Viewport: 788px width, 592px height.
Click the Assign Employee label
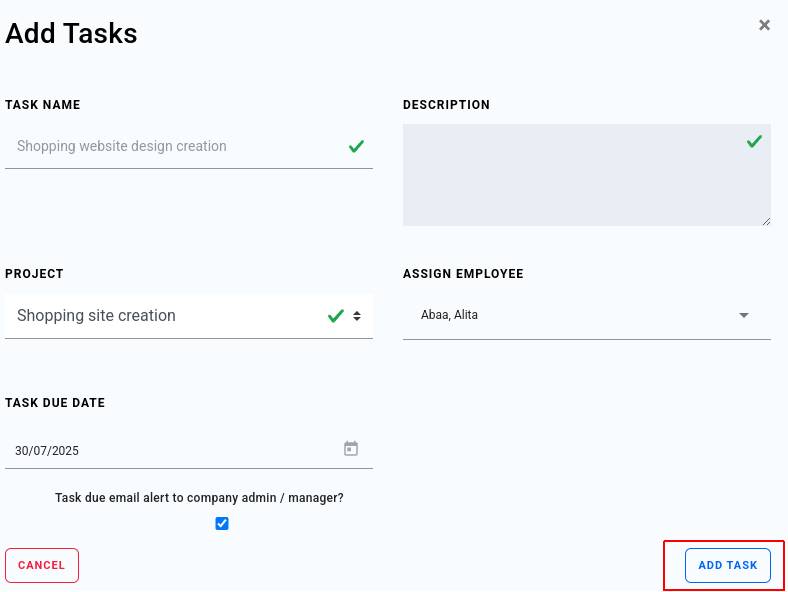coord(463,274)
